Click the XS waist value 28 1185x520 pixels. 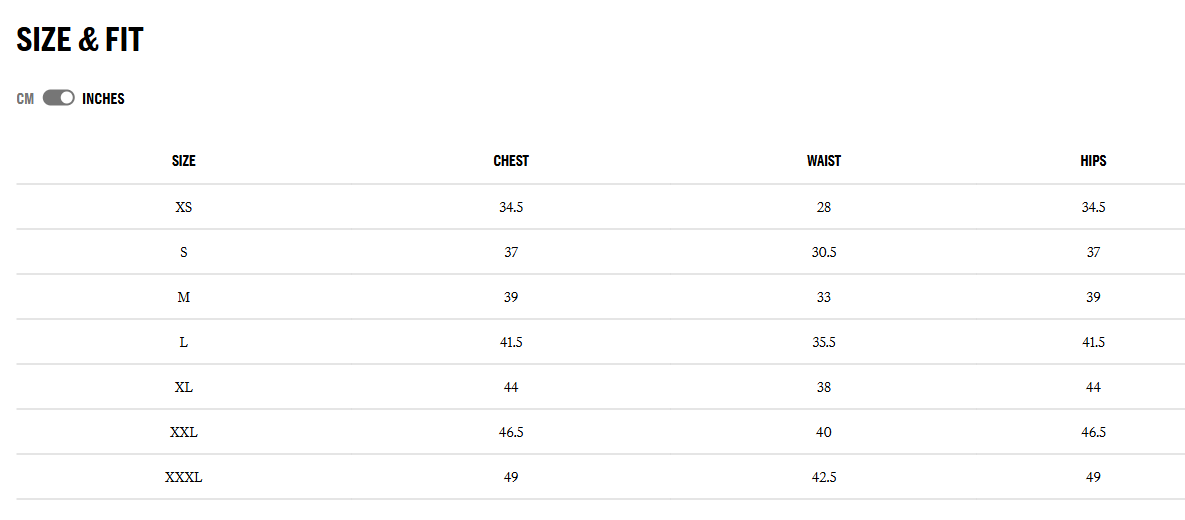coord(824,207)
